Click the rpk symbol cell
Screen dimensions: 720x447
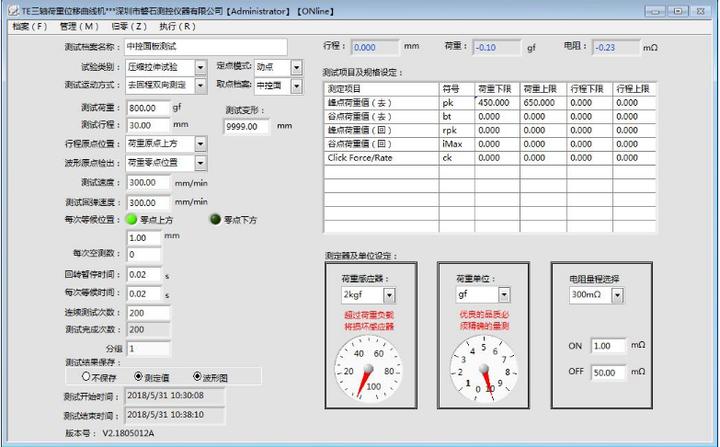click(x=457, y=130)
